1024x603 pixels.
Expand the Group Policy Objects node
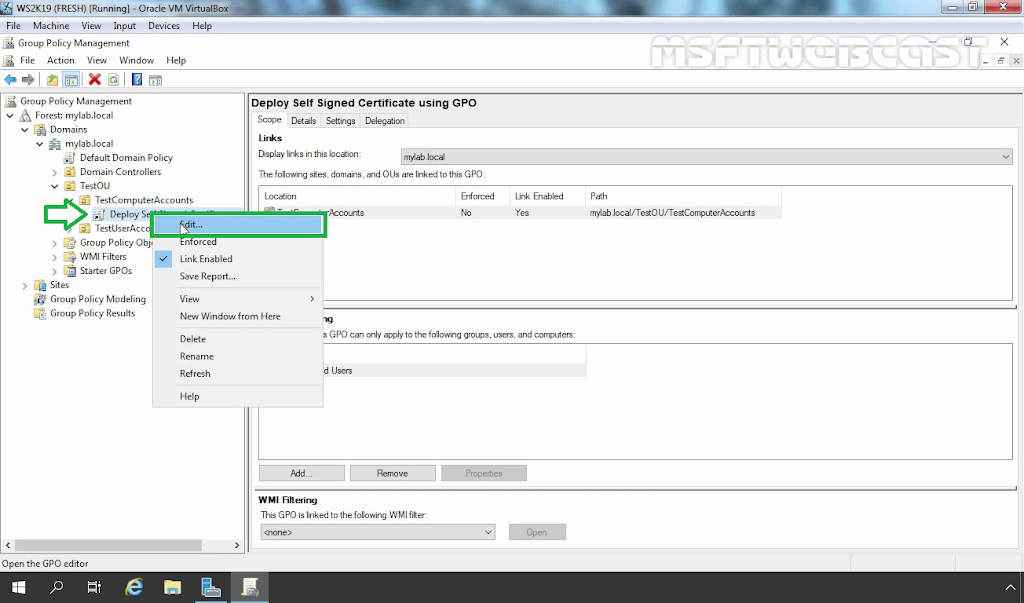pyautogui.click(x=55, y=243)
